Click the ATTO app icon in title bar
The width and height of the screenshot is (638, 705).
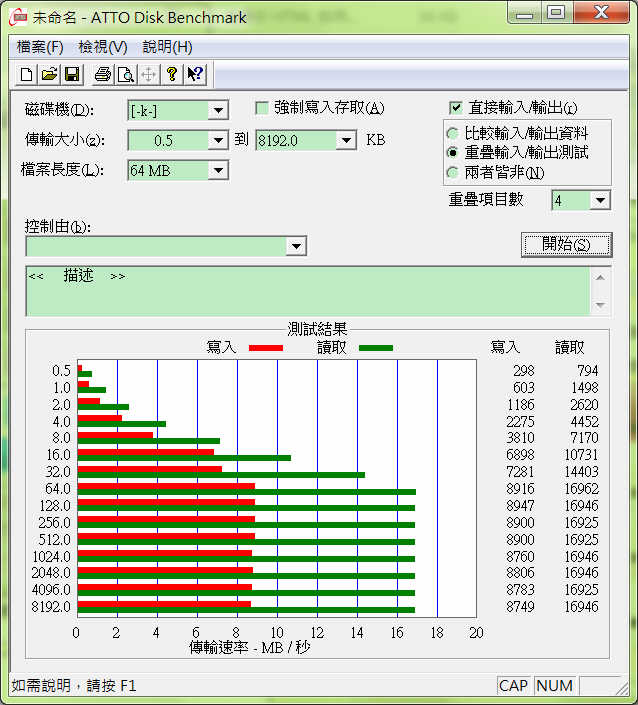pyautogui.click(x=18, y=17)
